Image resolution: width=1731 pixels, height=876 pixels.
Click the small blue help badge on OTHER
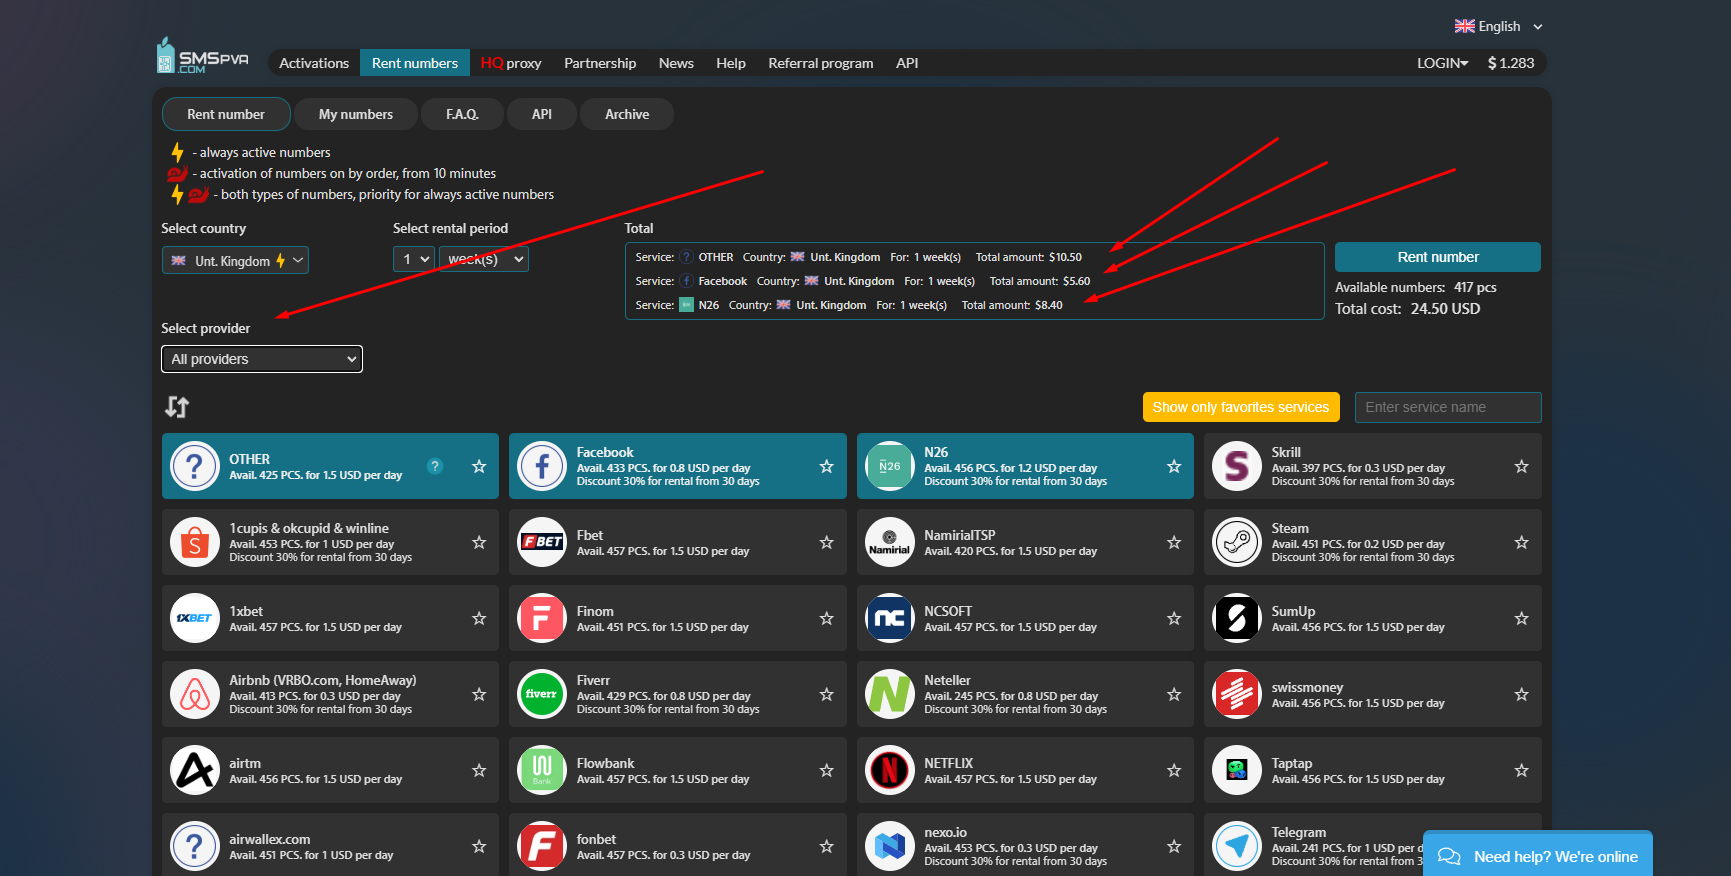tap(435, 466)
